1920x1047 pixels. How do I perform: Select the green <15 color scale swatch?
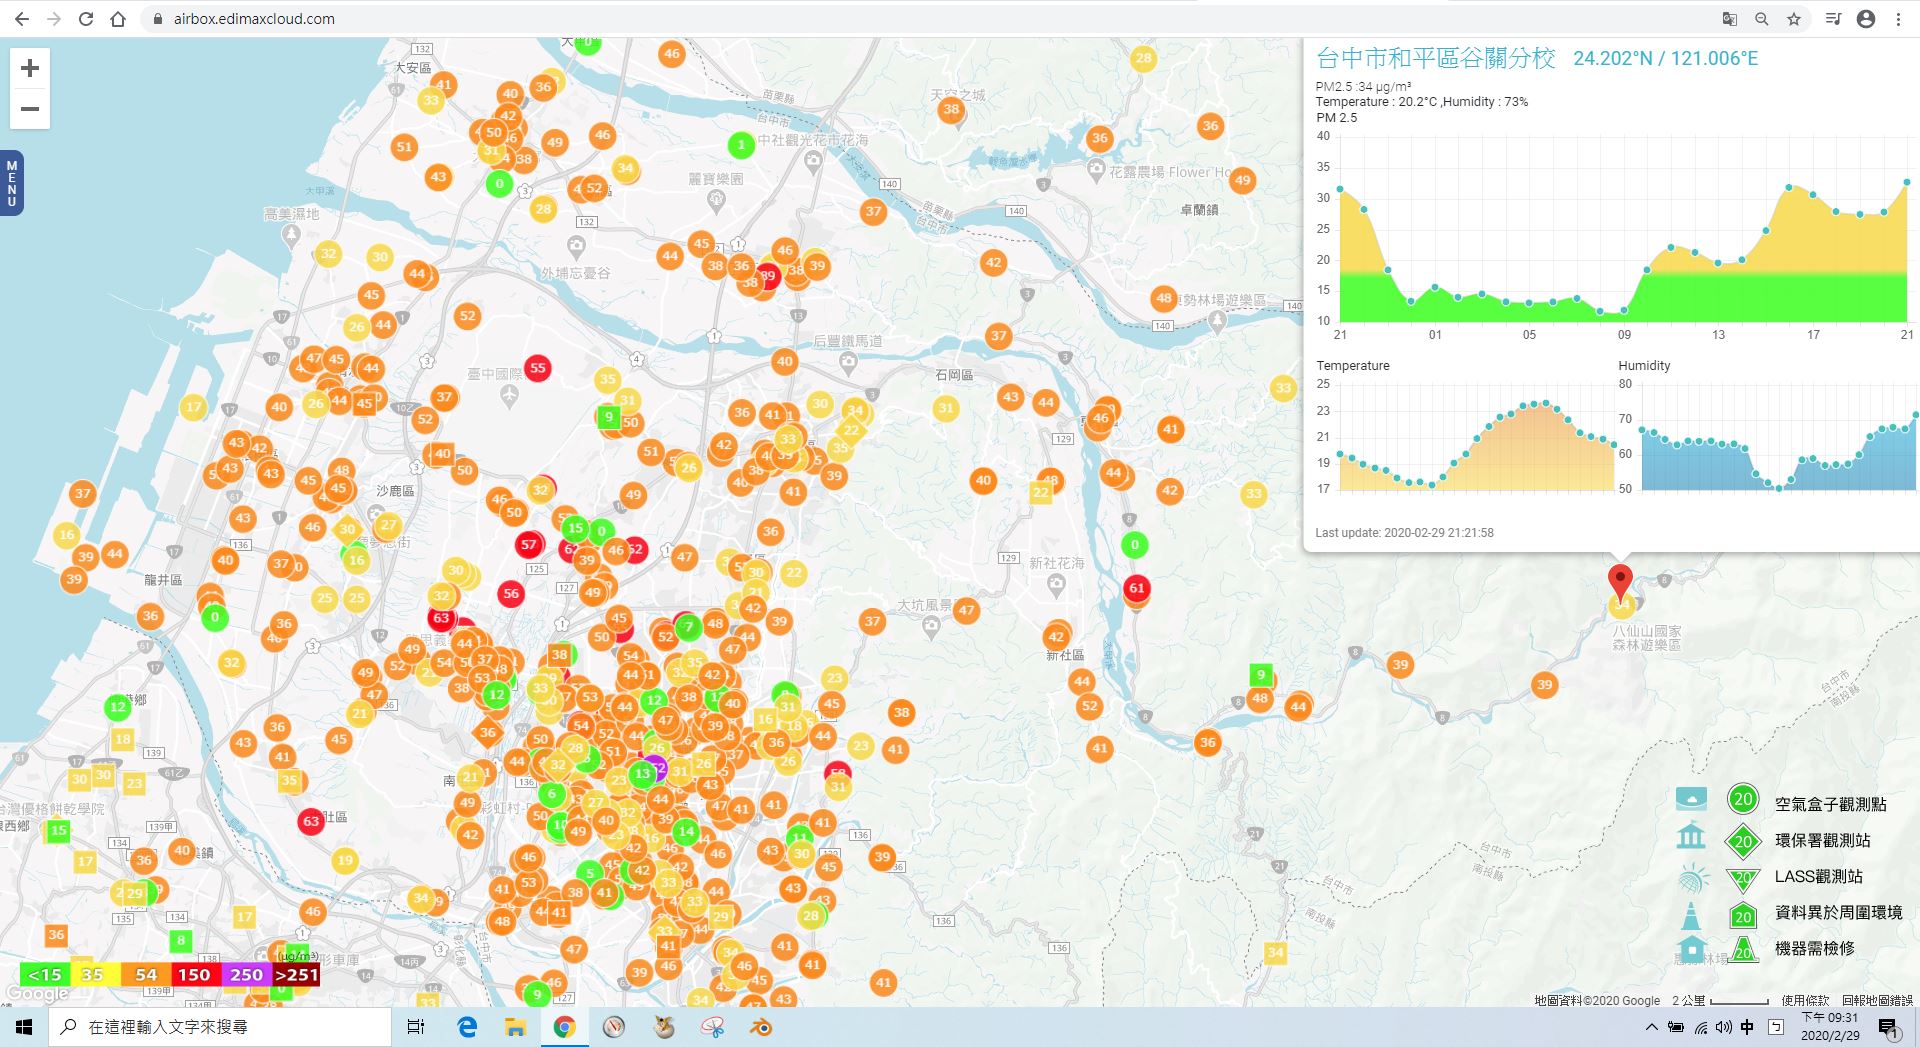(x=45, y=974)
